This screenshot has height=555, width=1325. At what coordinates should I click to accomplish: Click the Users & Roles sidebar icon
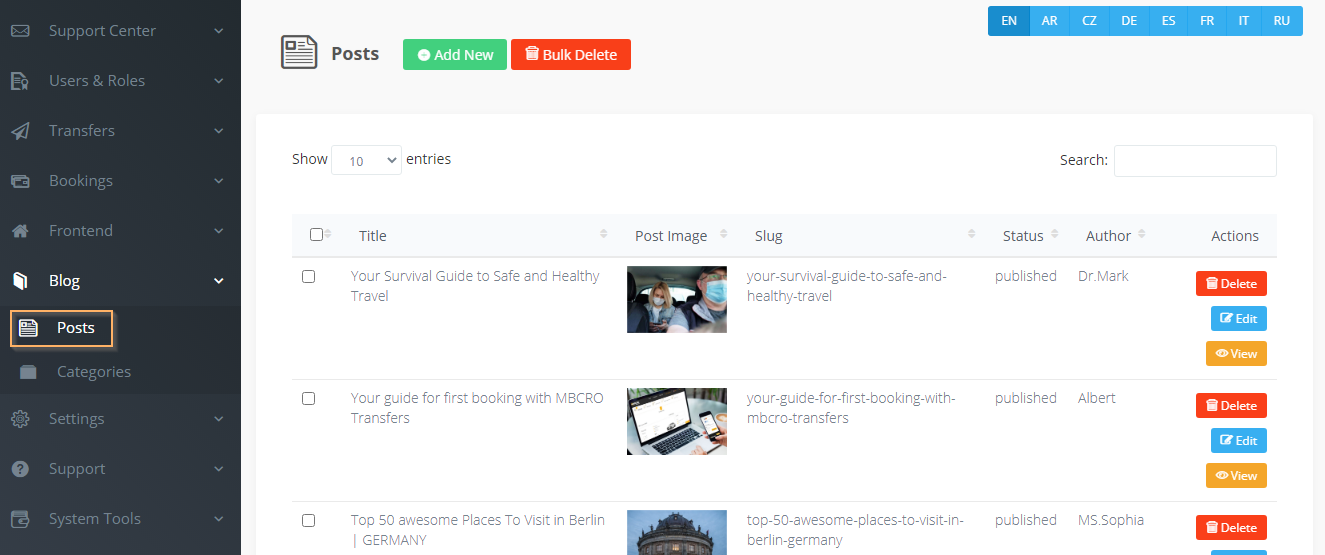click(x=20, y=81)
